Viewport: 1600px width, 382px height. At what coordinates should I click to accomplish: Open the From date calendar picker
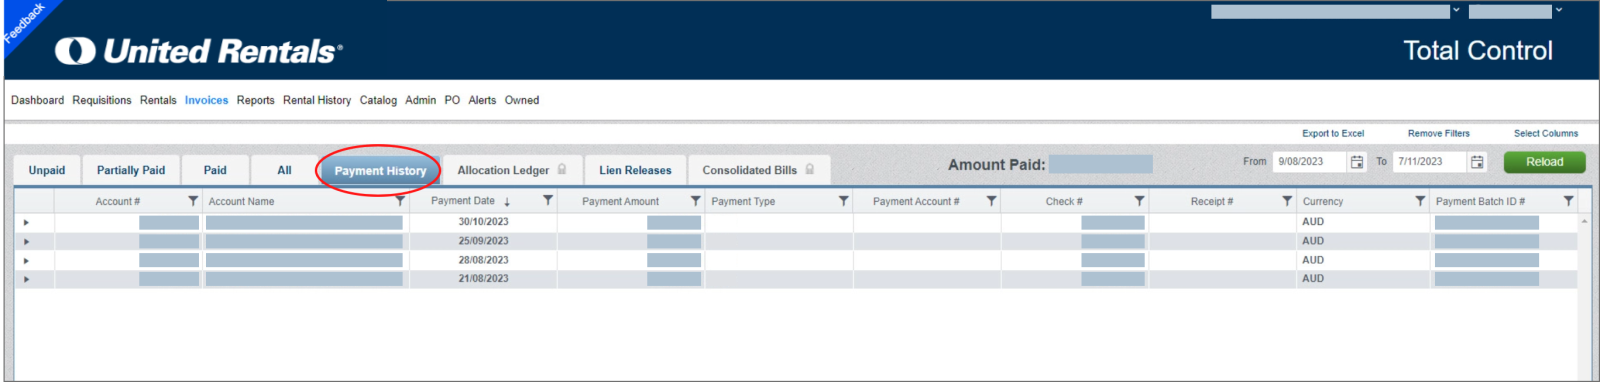point(1357,162)
